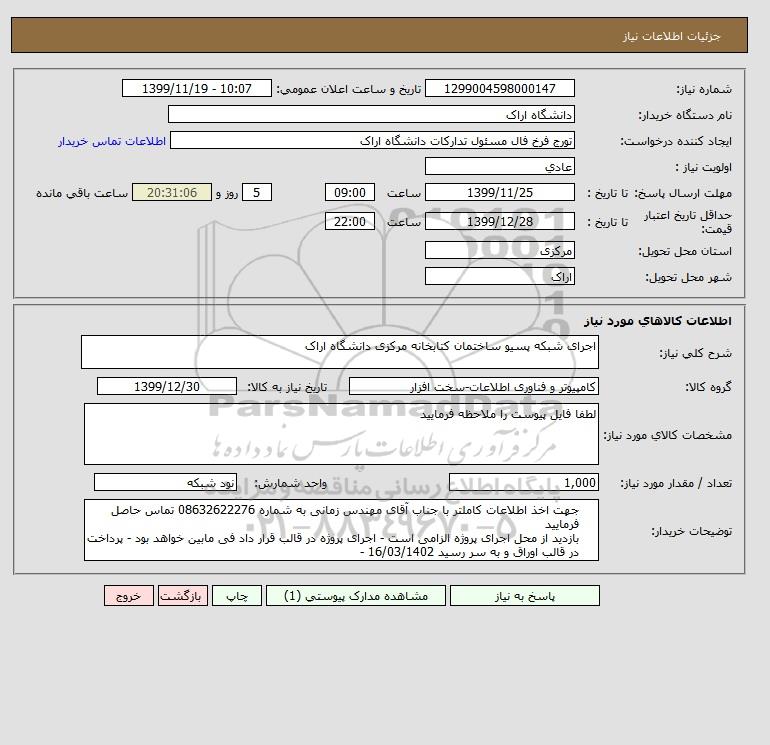Click the unit field نود شبکه
Image resolution: width=770 pixels, height=745 pixels.
[165, 482]
